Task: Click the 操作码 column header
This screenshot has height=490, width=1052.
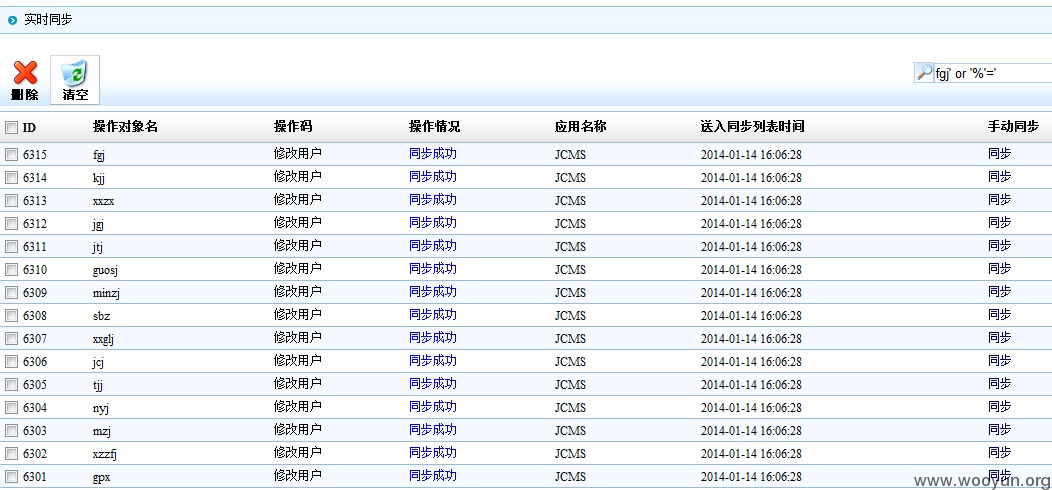Action: [x=293, y=127]
